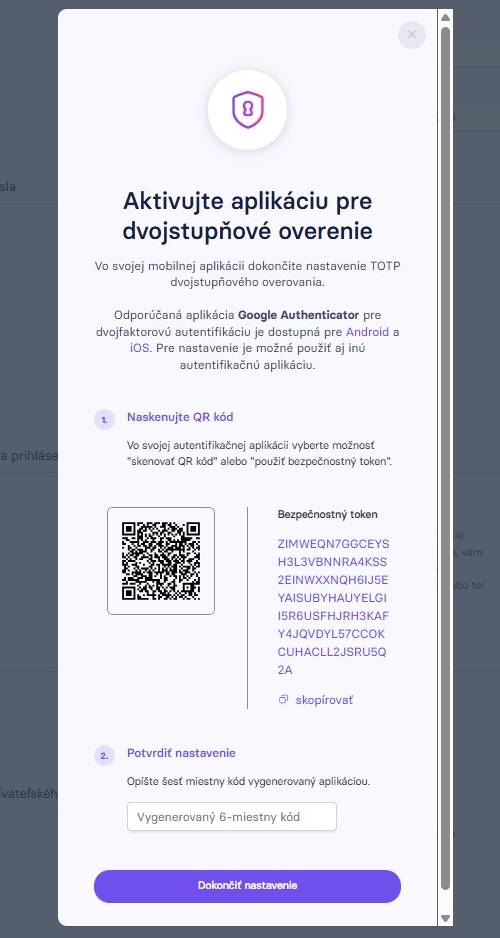
Task: Open the iOS app link
Action: (139, 348)
